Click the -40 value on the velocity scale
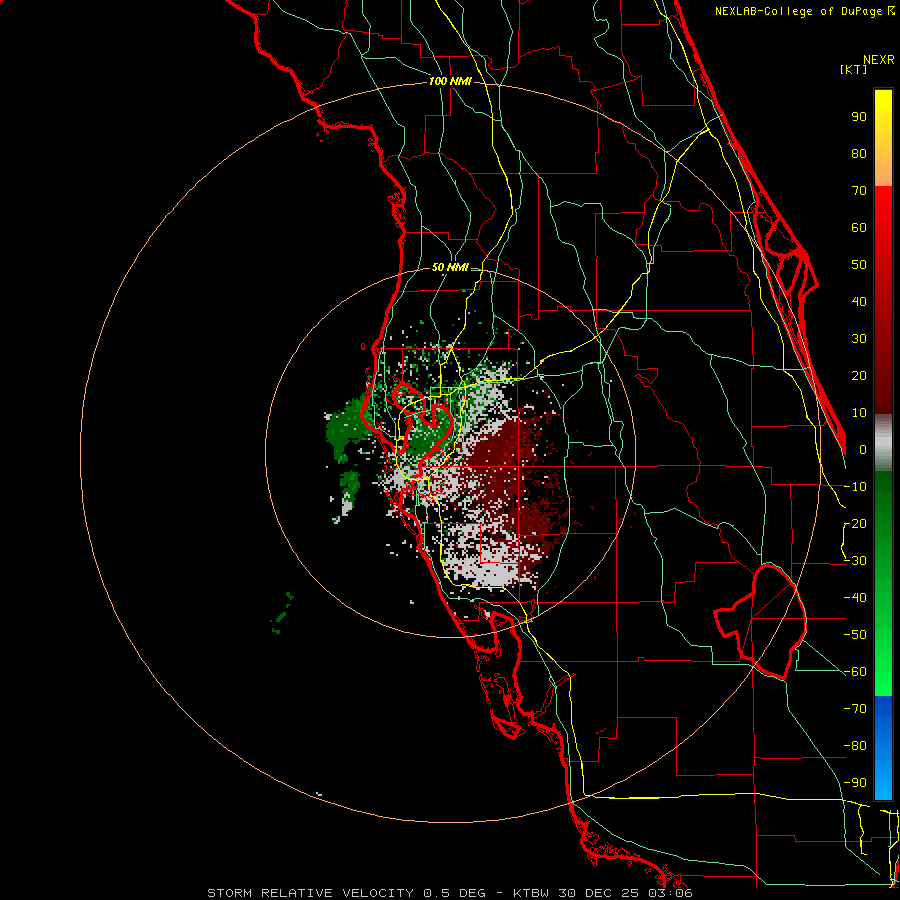This screenshot has height=900, width=900. (855, 598)
